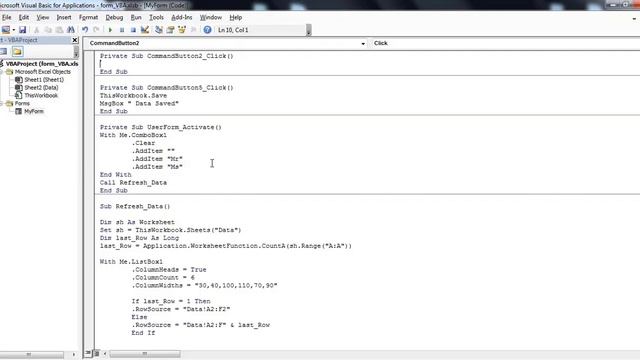This screenshot has height=360, width=640.
Task: Toggle Design Mode icon
Action: pos(144,30)
